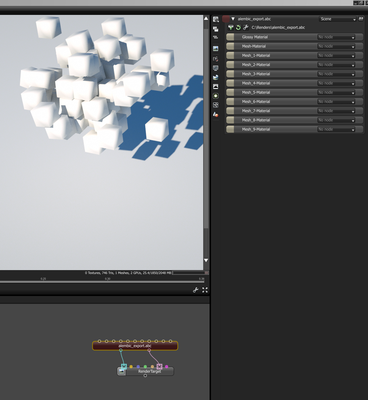Click the Glossy Material beige color swatch
This screenshot has height=400, width=368.
coord(230,37)
